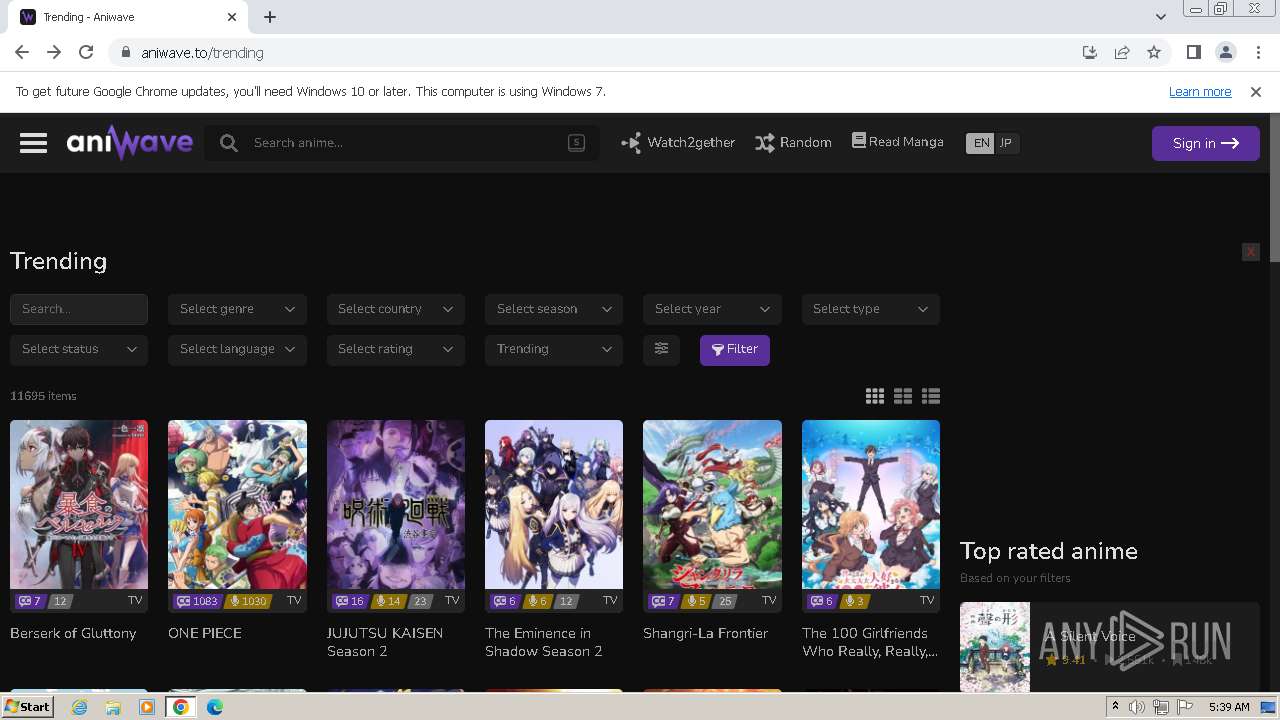Dismiss the Chrome update notification
Screen dimensions: 1280x720
[x=1256, y=91]
